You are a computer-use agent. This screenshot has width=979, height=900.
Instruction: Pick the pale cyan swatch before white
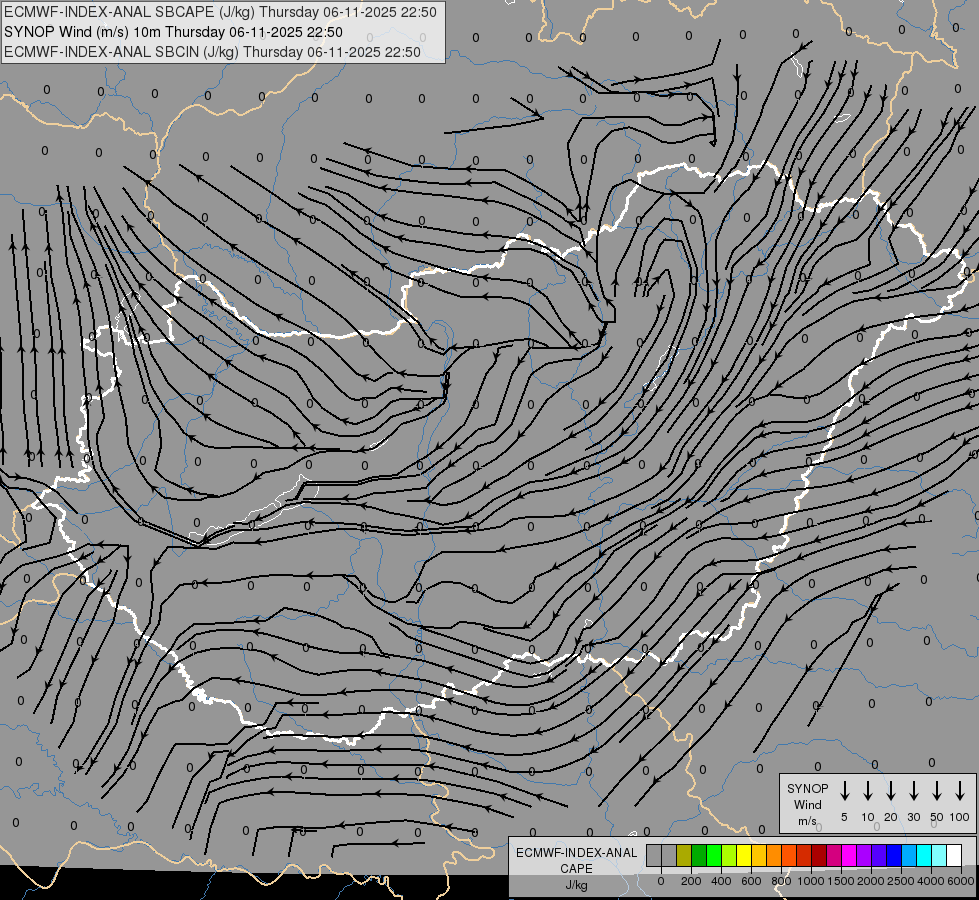click(x=939, y=855)
